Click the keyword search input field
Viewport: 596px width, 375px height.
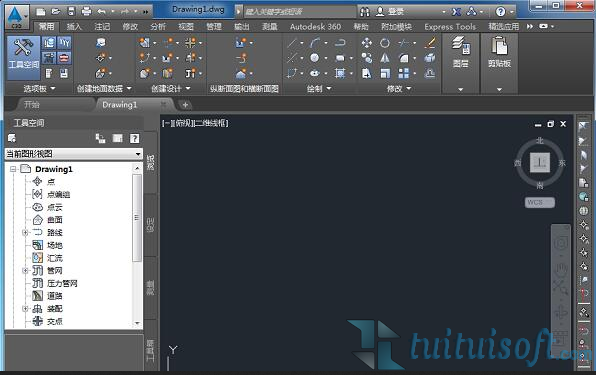[300, 12]
